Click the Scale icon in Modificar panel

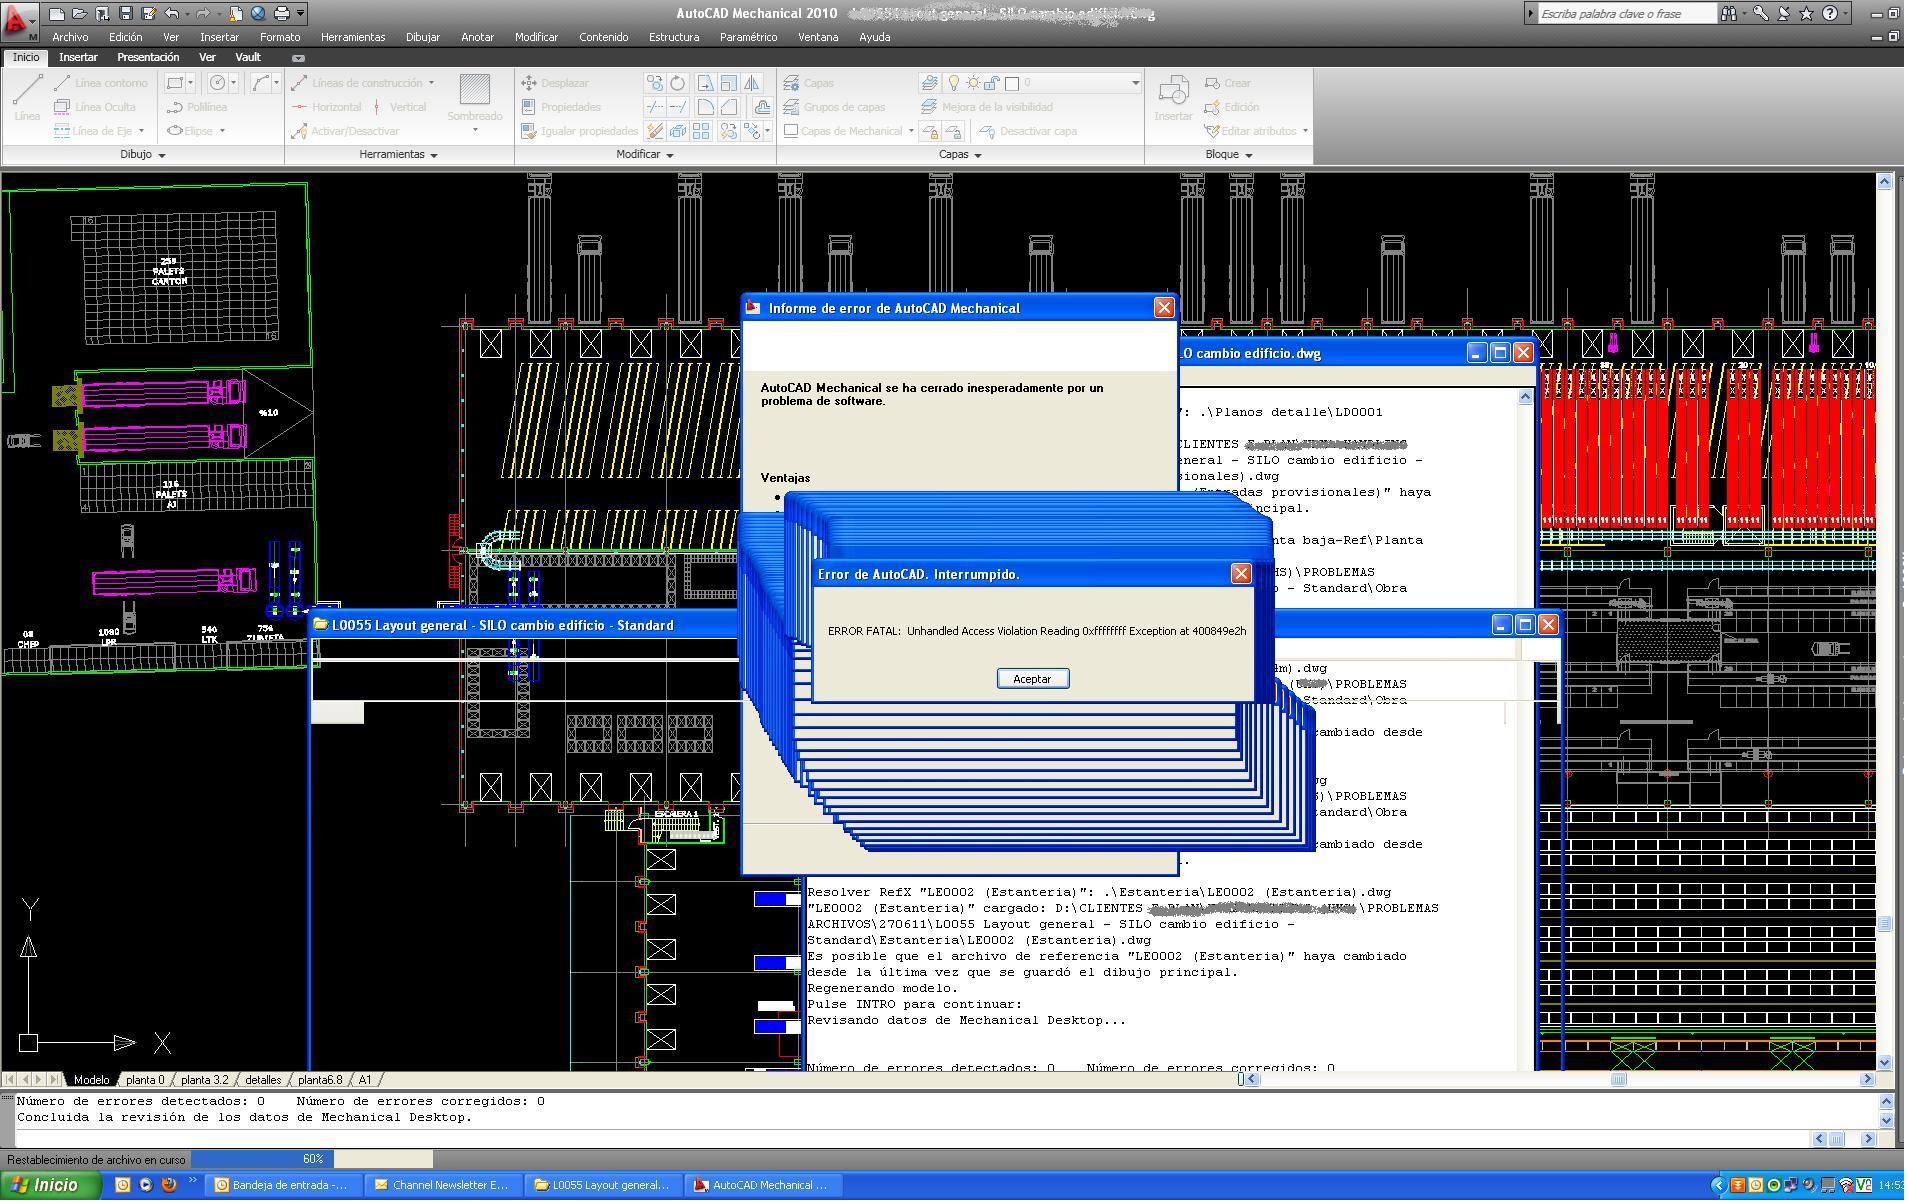click(729, 83)
